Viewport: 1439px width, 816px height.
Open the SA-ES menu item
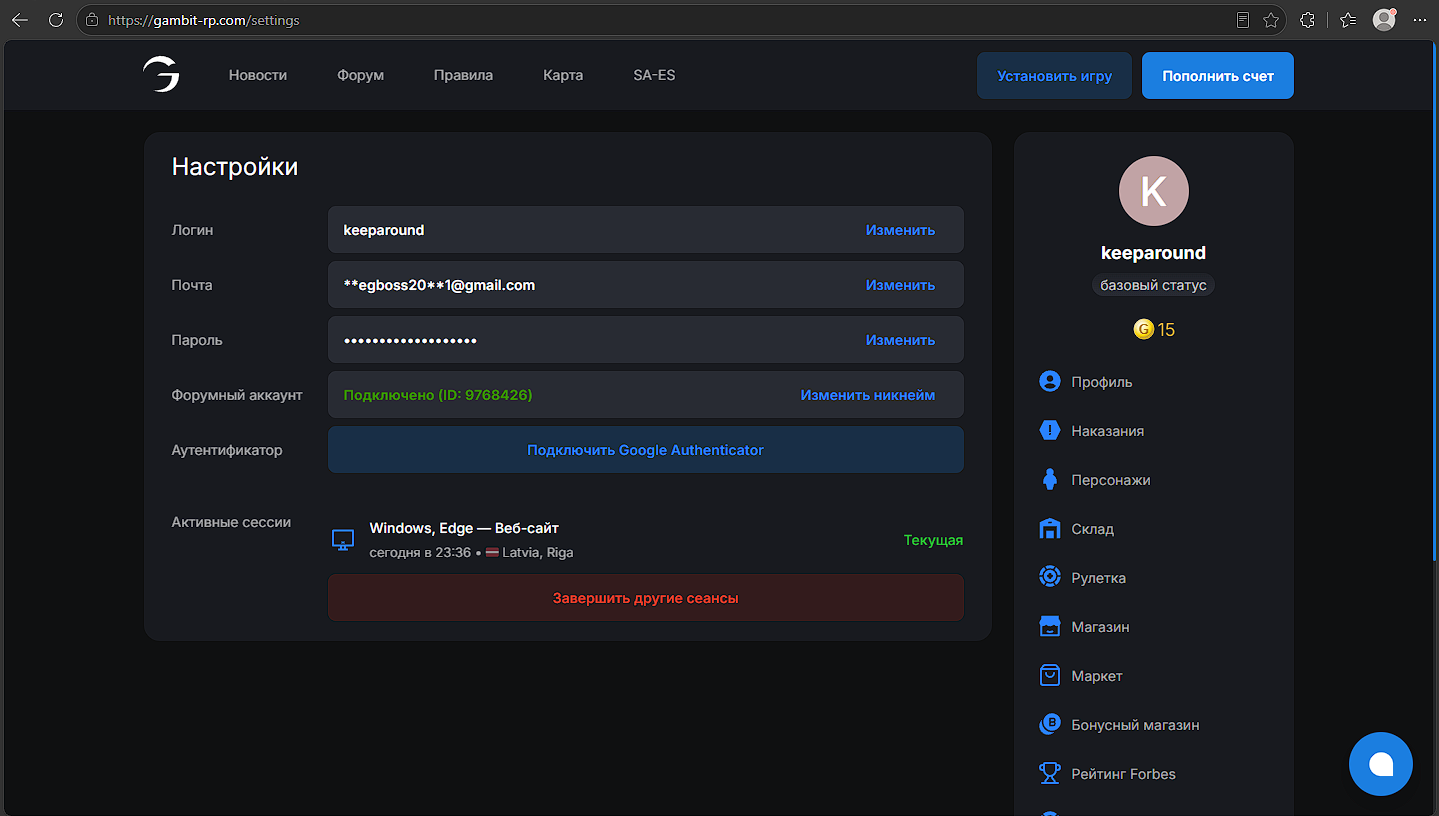coord(654,75)
